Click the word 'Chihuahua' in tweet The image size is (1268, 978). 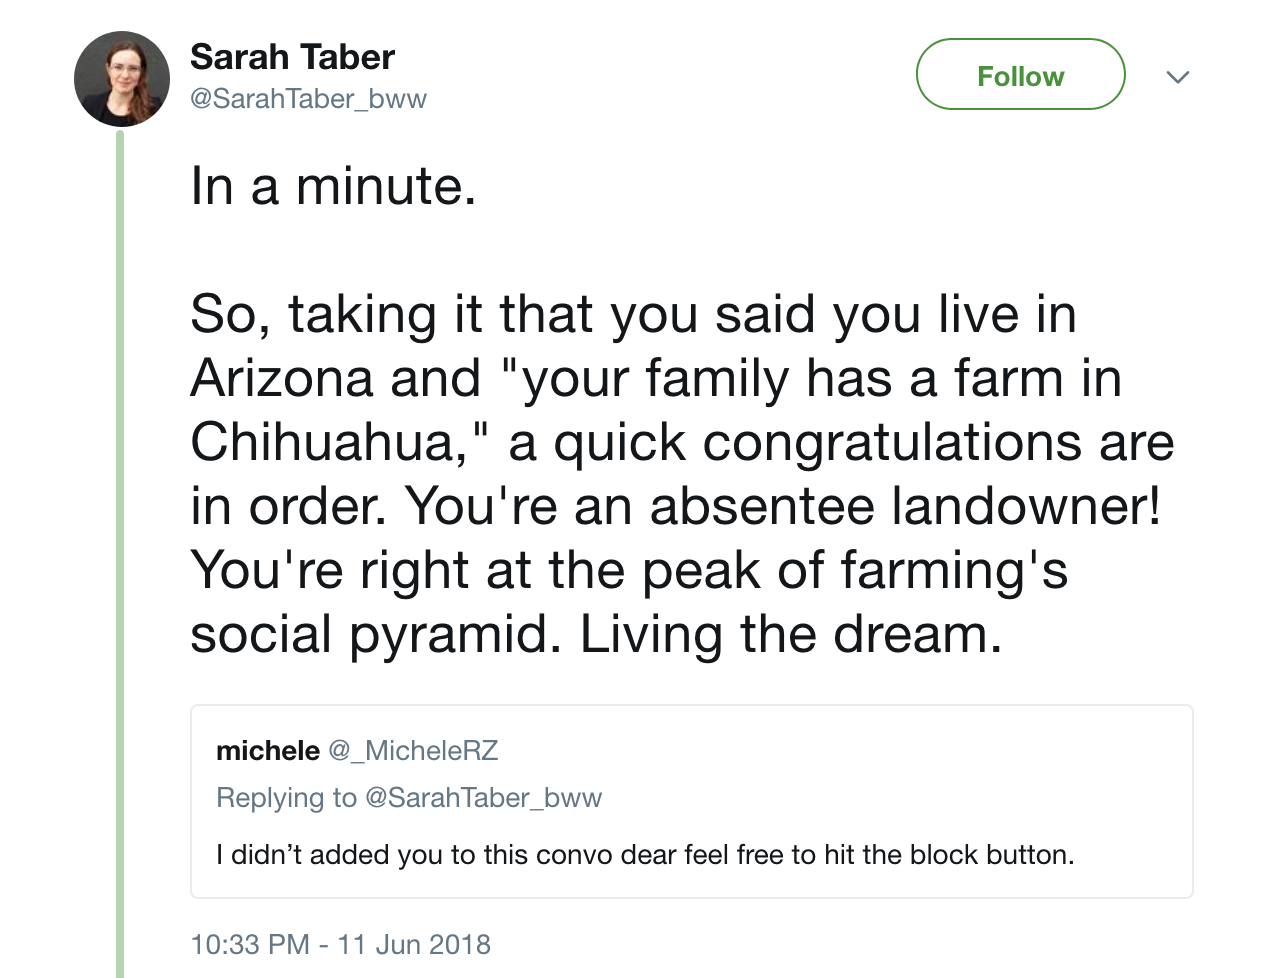click(x=324, y=442)
